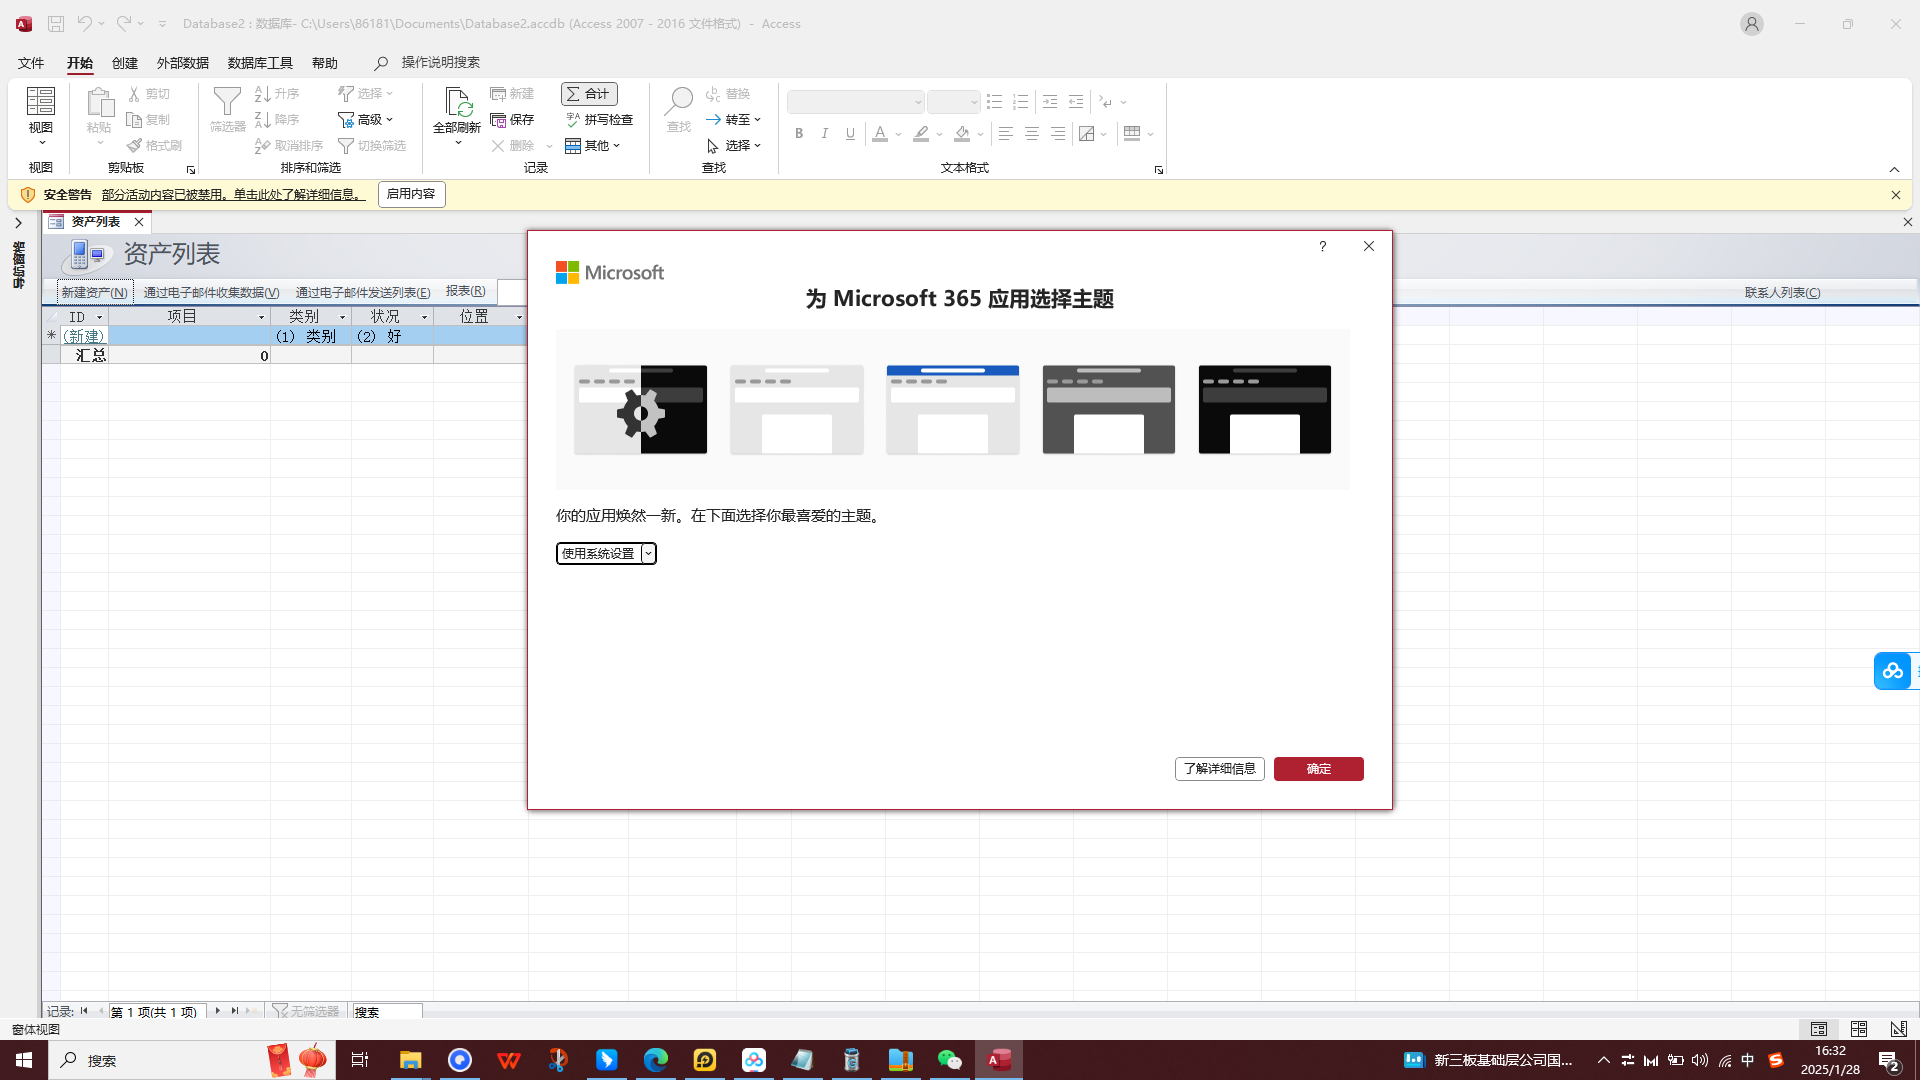This screenshot has width=1920, height=1080.
Task: Open the notification center icon
Action: 1888,1061
